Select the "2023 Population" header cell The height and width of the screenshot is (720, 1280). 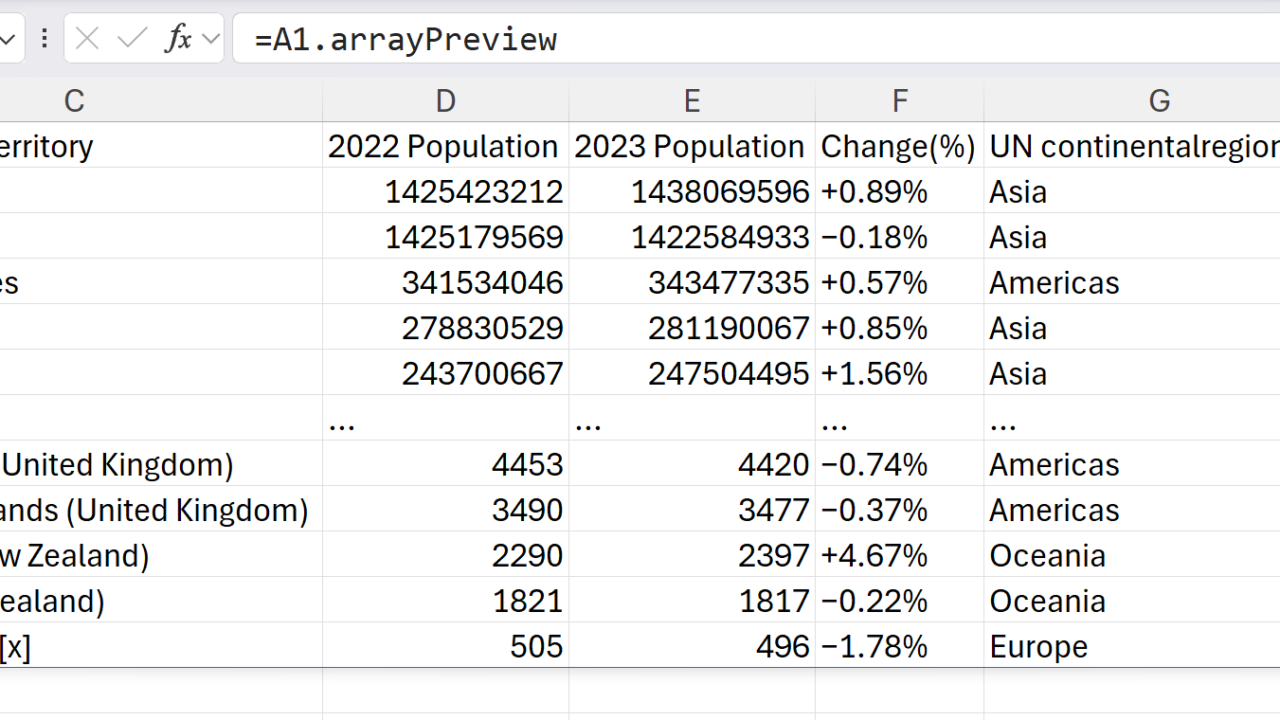coord(690,147)
